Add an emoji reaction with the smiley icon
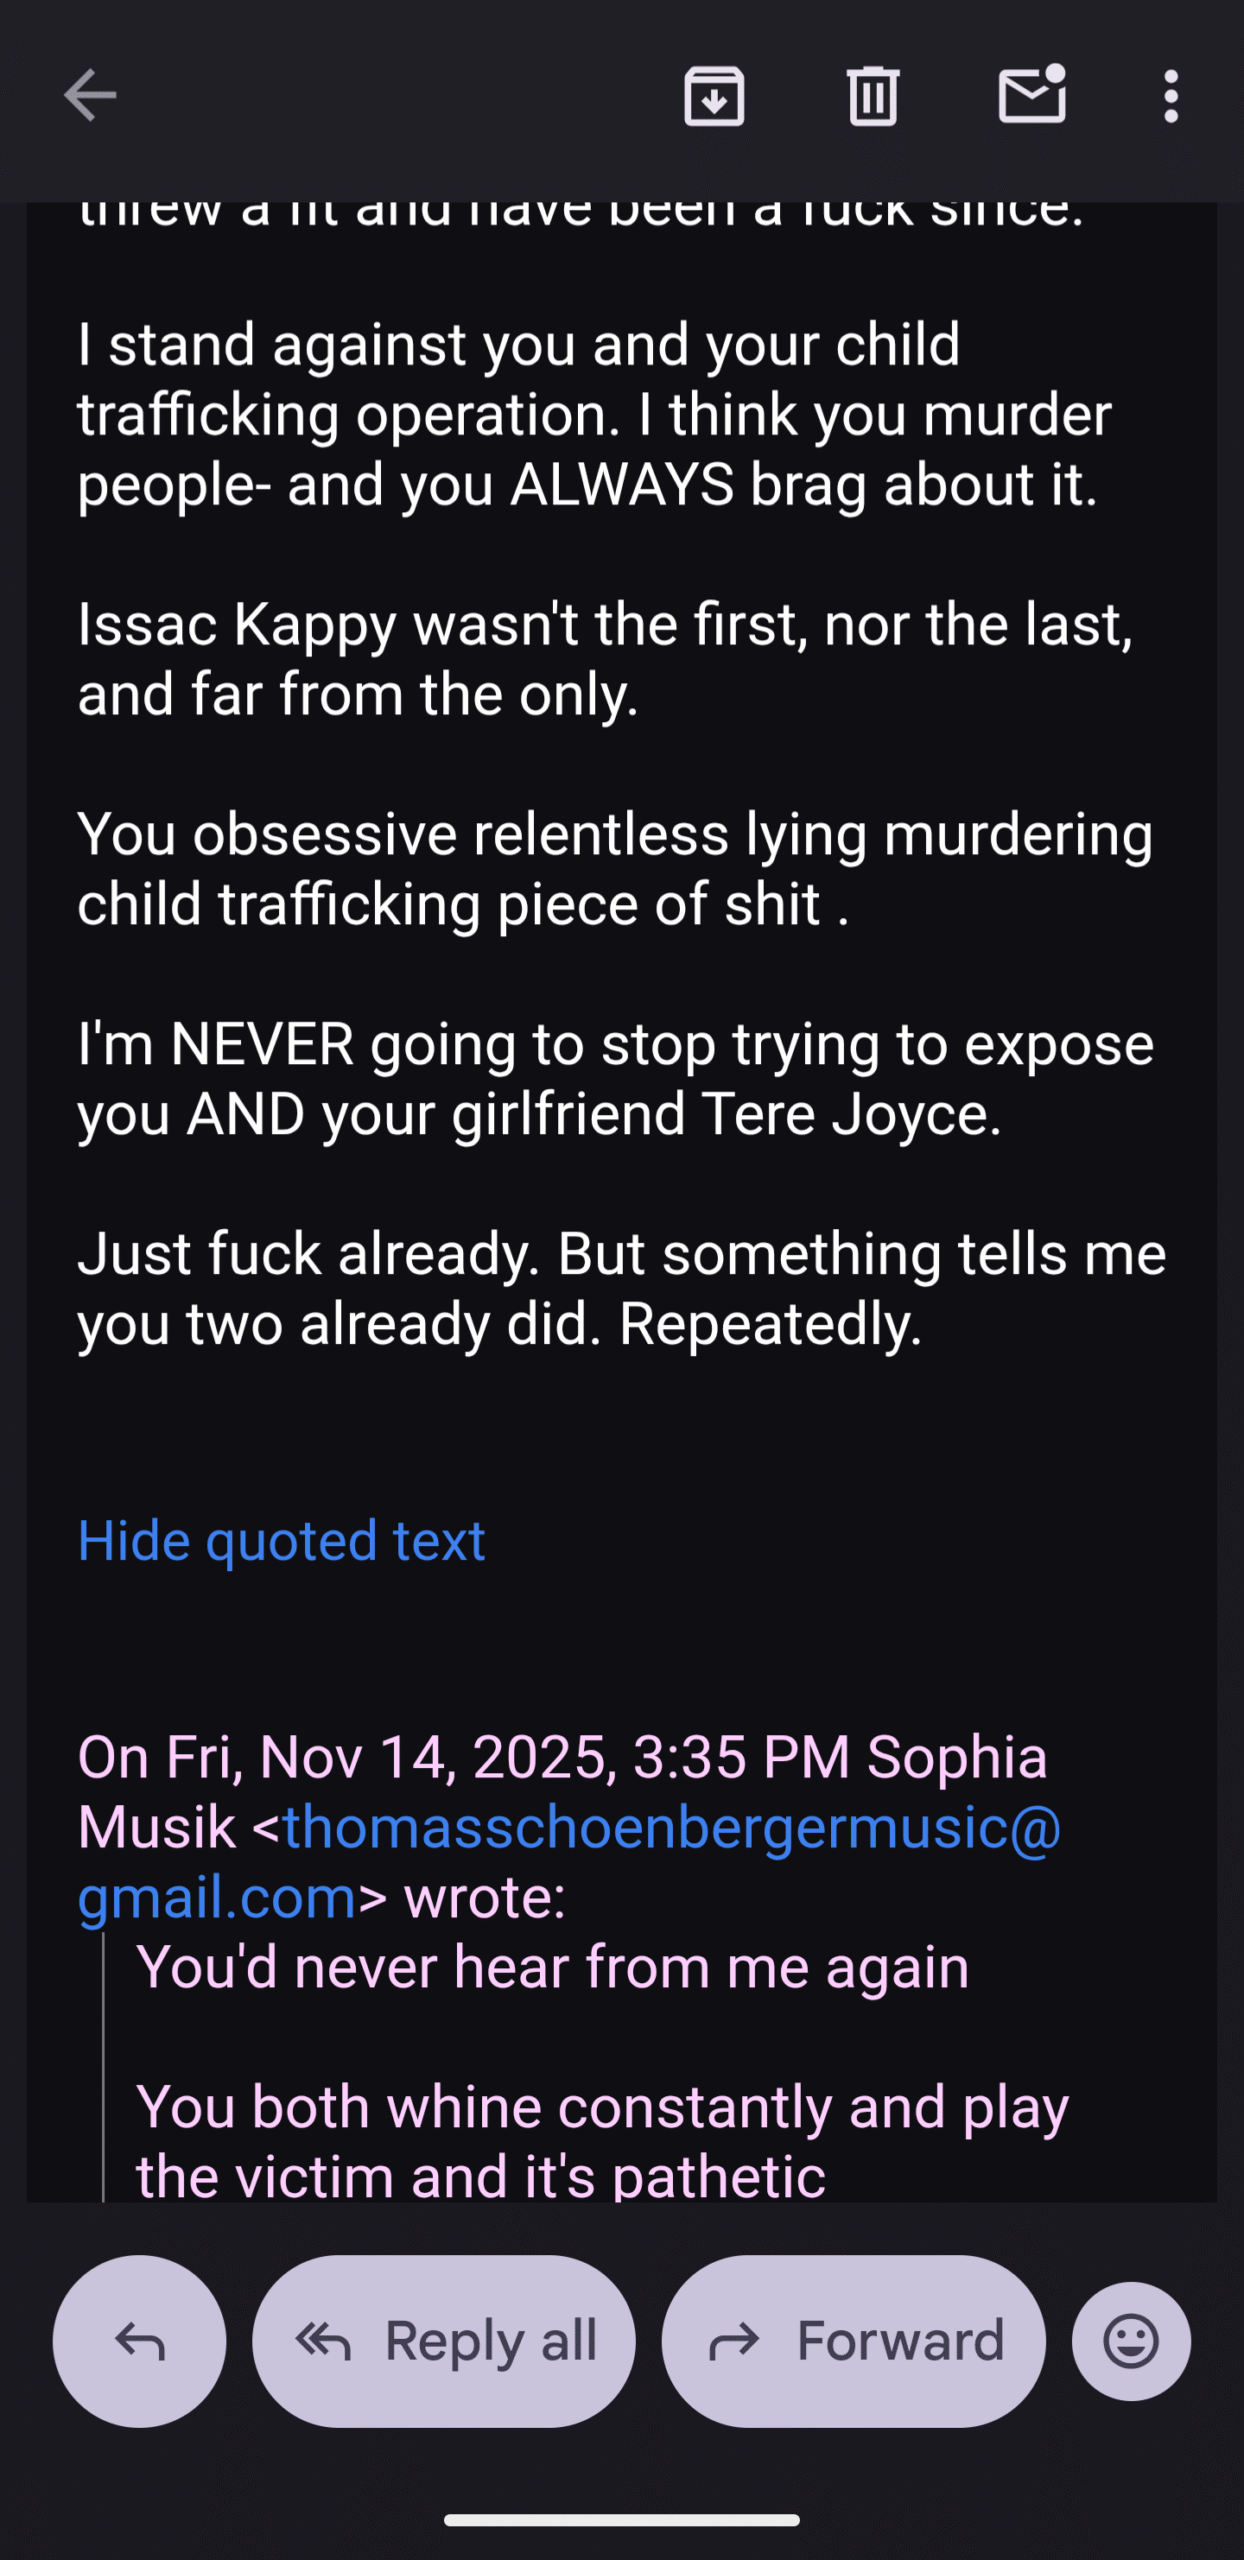This screenshot has width=1244, height=2560. click(x=1131, y=2341)
